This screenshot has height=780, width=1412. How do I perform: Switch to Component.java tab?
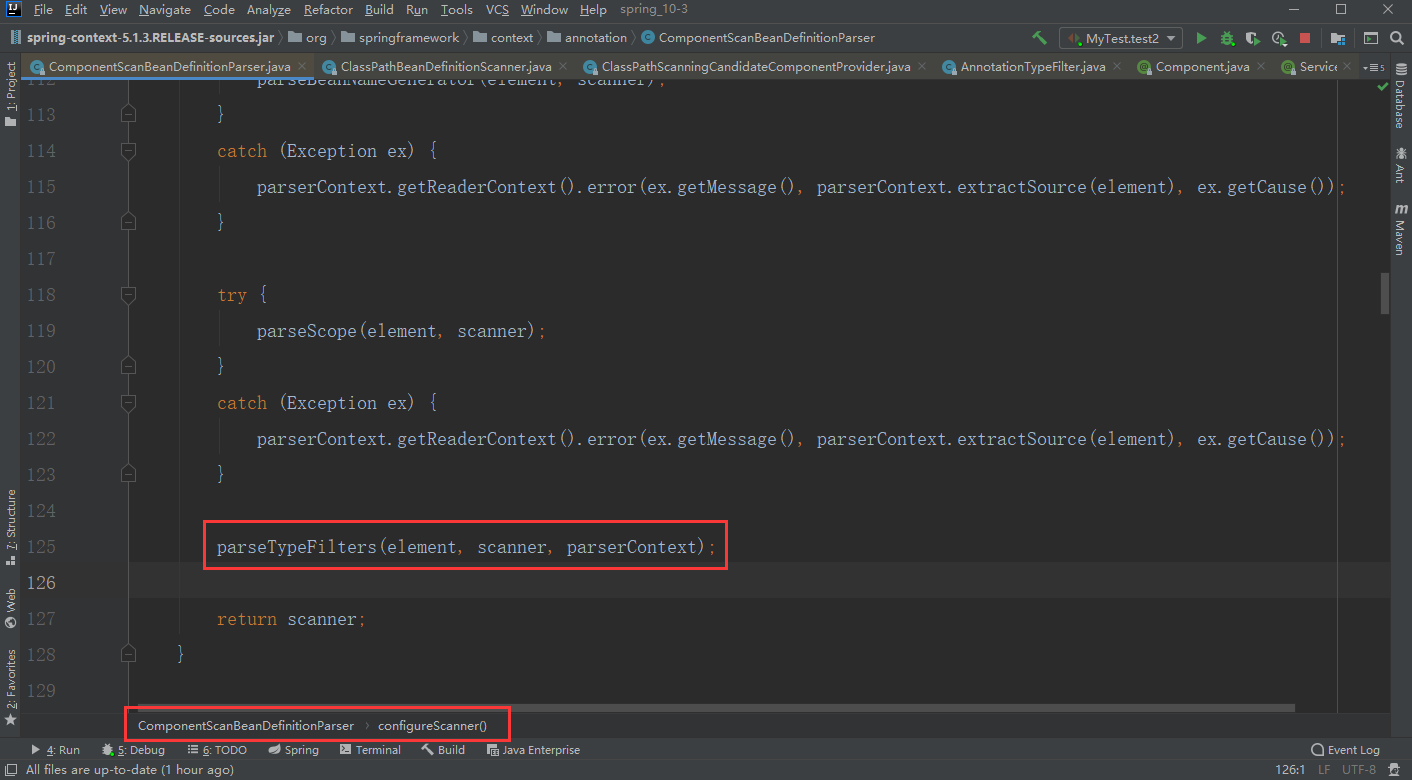tap(1202, 67)
